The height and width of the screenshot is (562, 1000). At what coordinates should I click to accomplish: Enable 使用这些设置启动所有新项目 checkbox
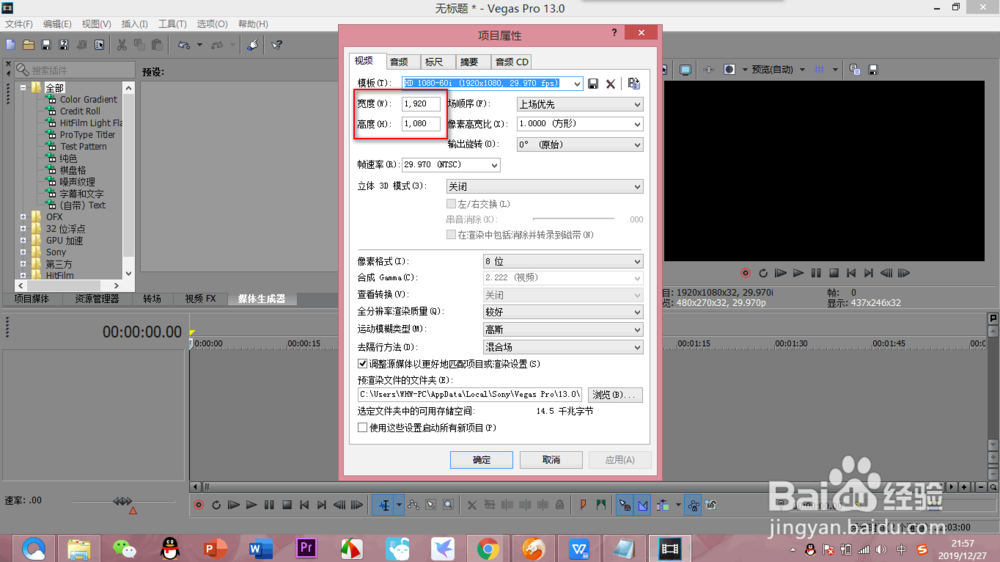point(362,427)
